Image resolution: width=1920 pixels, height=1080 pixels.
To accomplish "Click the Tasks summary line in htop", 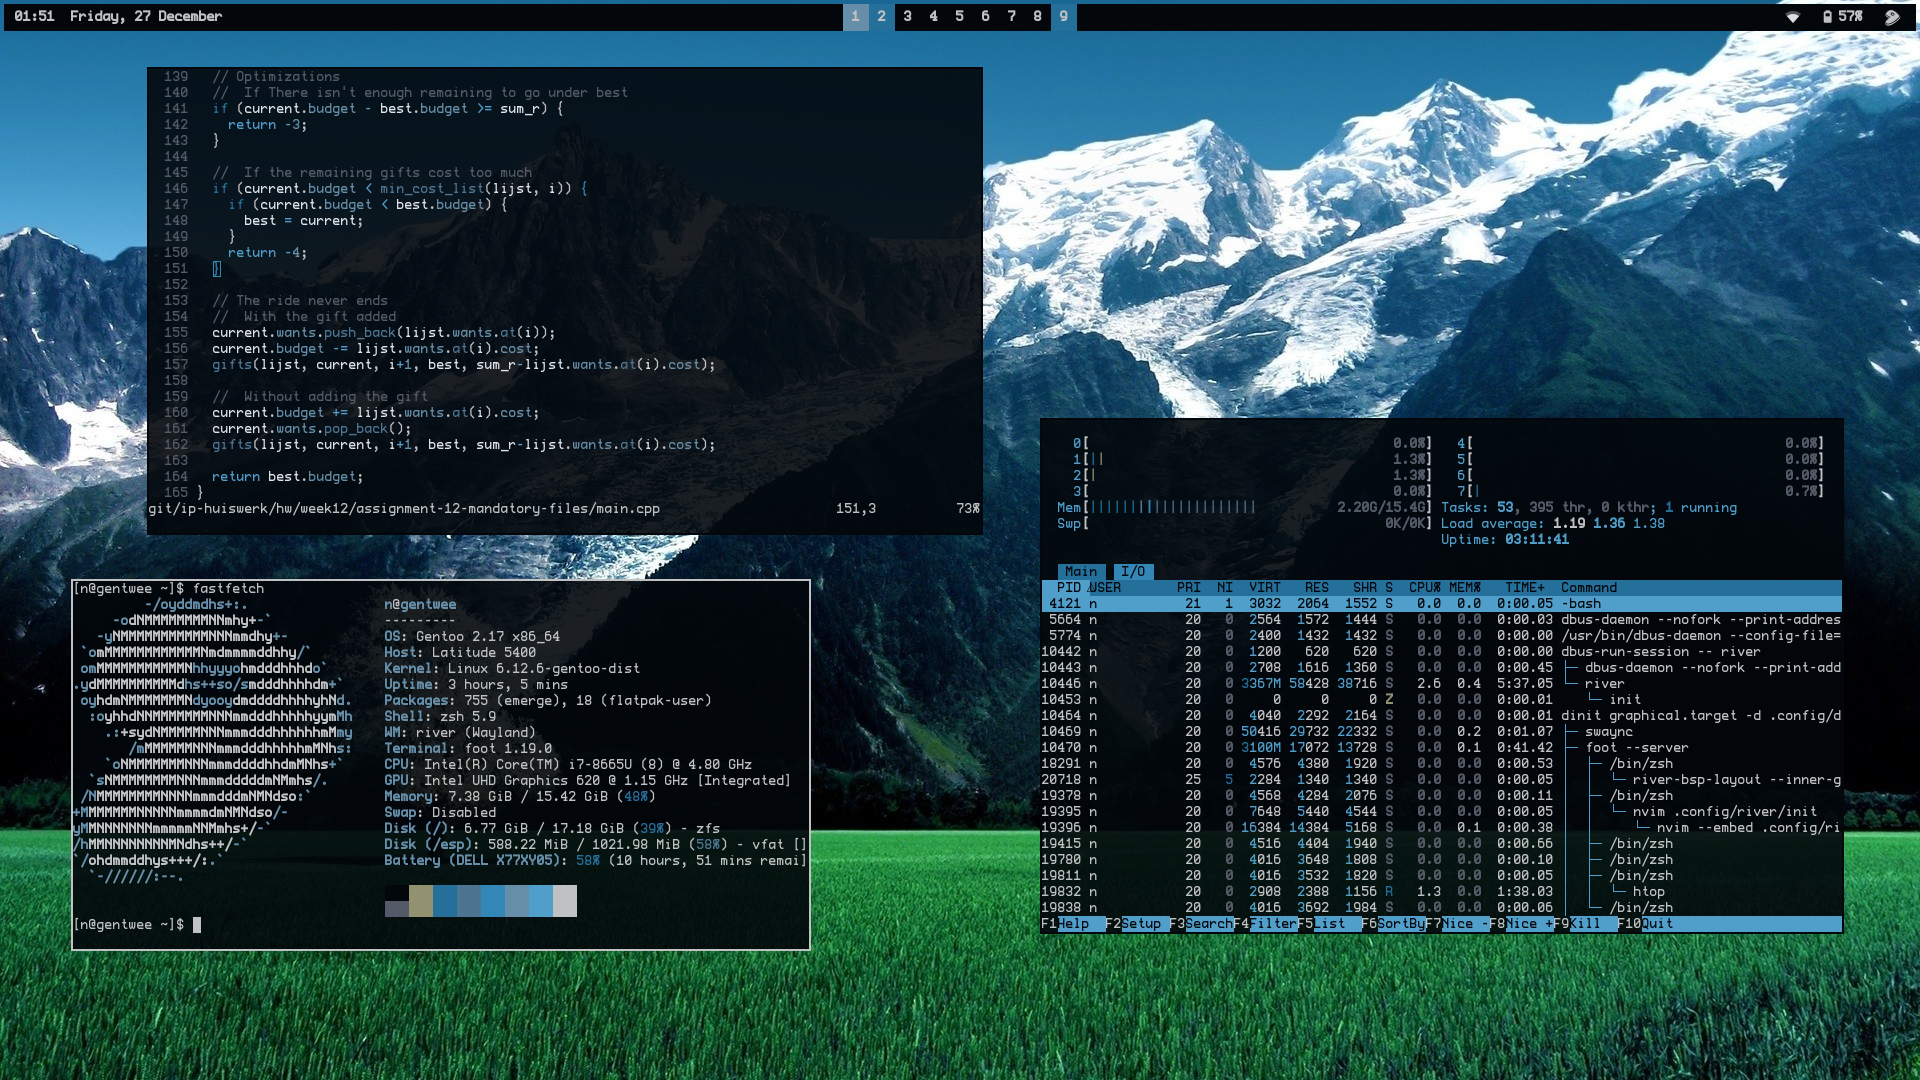I will pyautogui.click(x=1589, y=508).
